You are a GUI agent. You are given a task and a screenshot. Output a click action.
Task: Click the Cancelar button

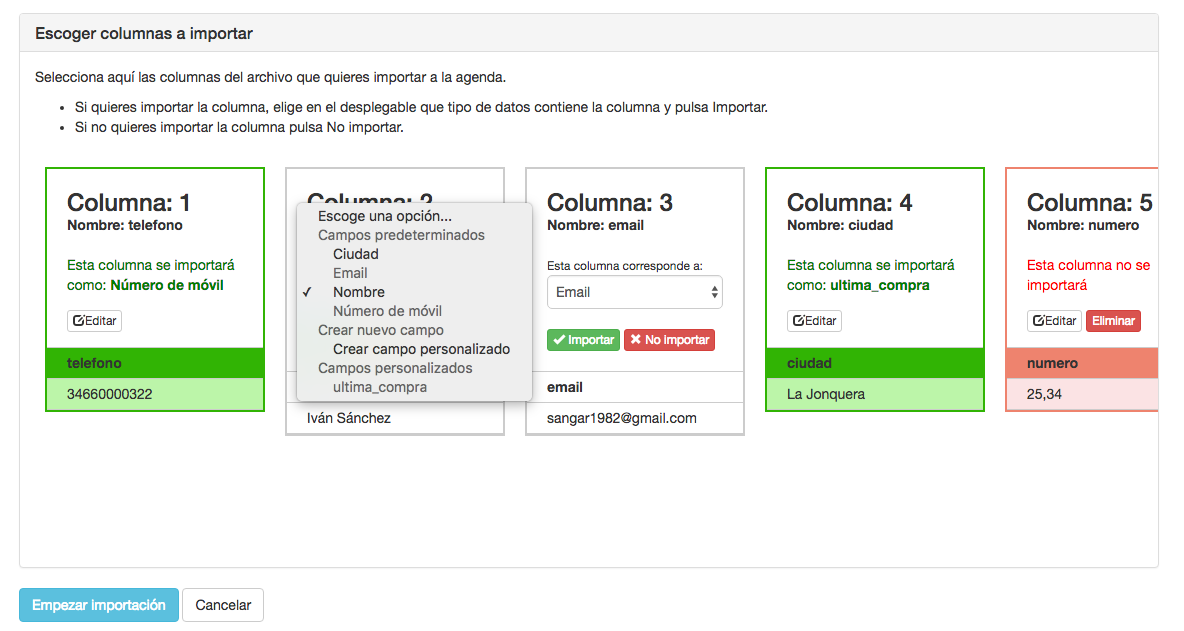coord(223,605)
